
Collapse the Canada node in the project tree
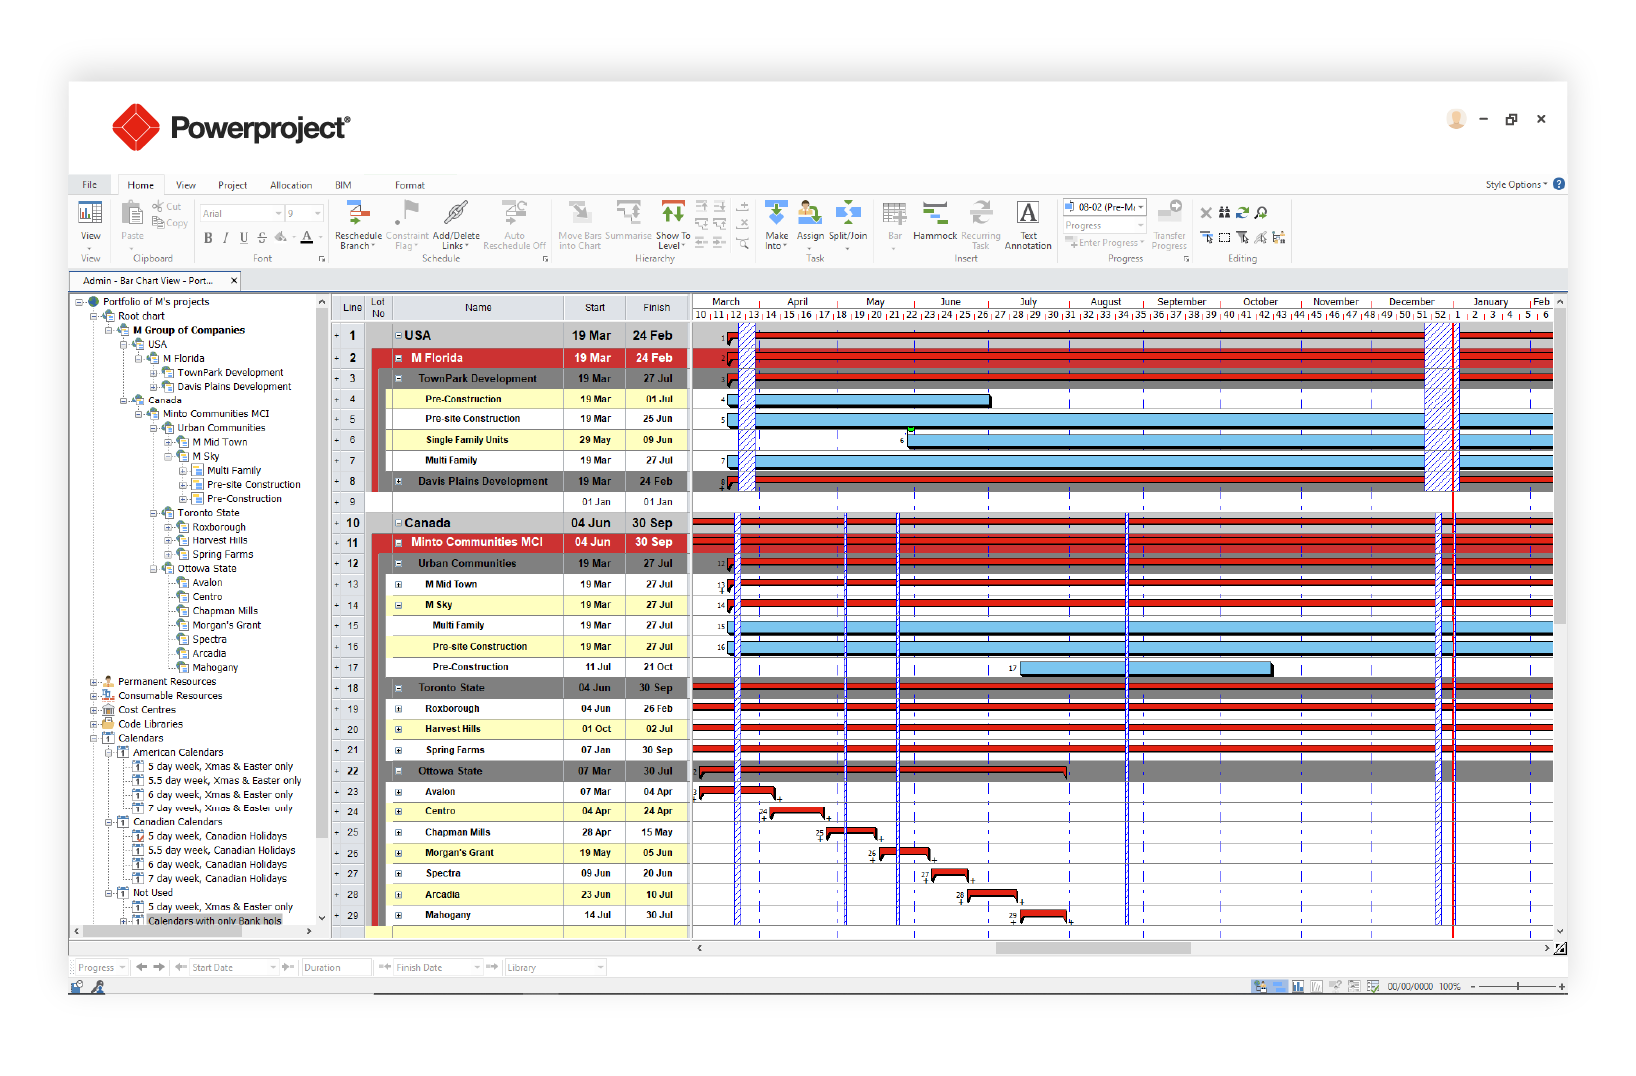(x=123, y=400)
